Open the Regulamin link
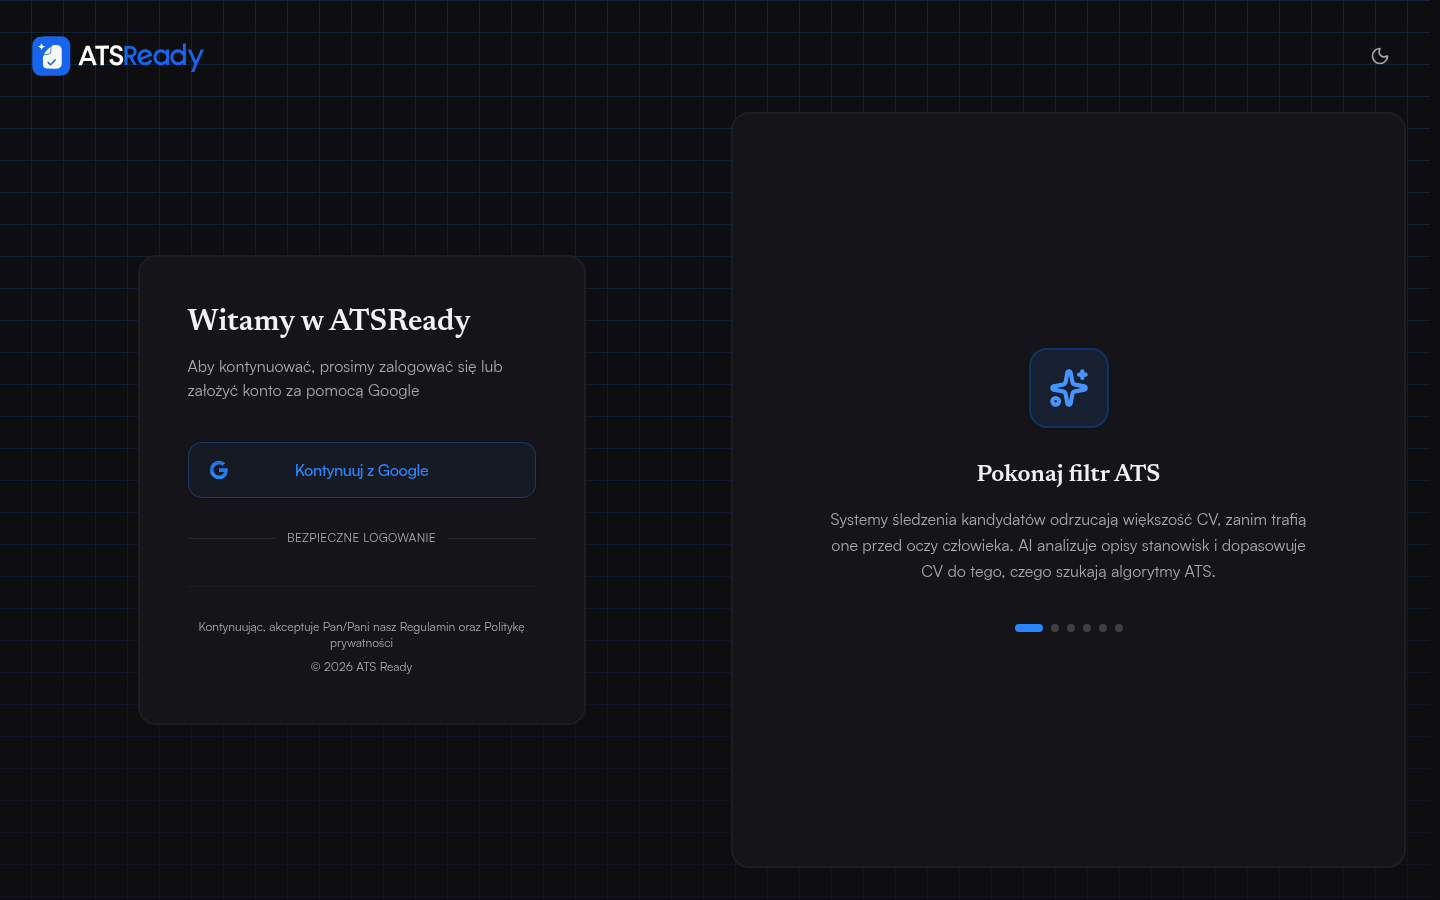This screenshot has width=1440, height=900. pyautogui.click(x=427, y=627)
